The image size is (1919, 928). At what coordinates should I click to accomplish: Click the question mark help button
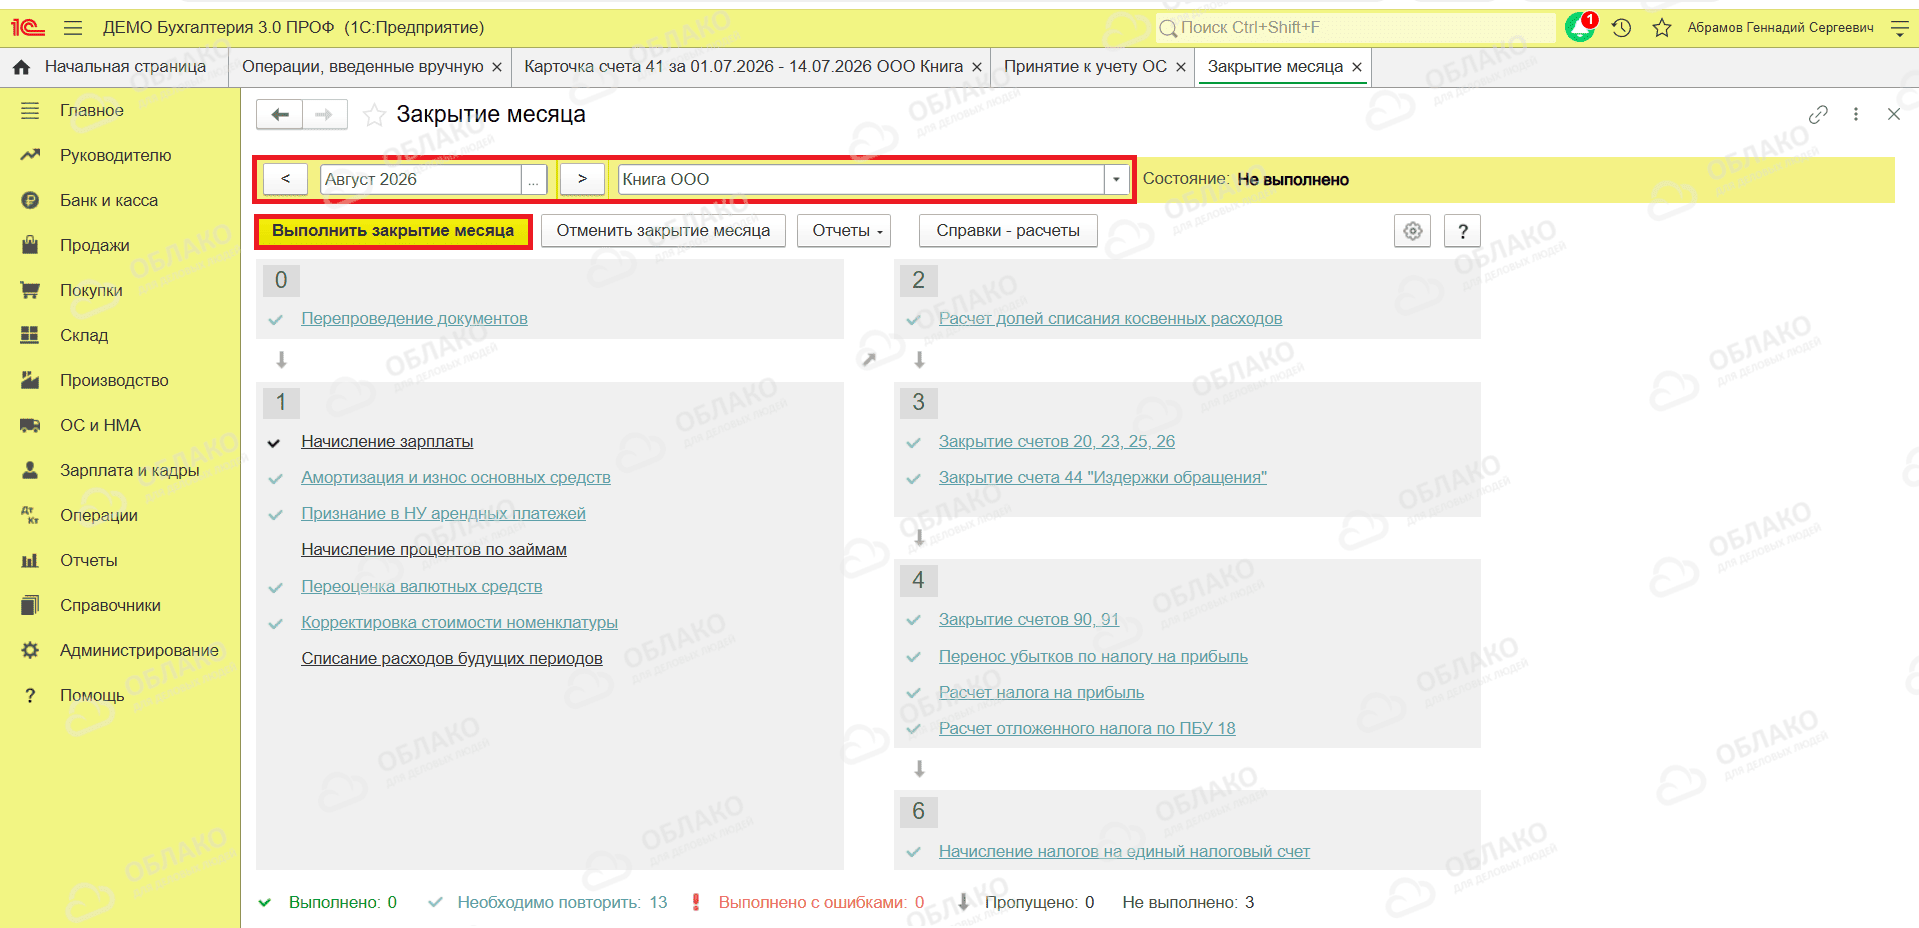pos(1463,231)
